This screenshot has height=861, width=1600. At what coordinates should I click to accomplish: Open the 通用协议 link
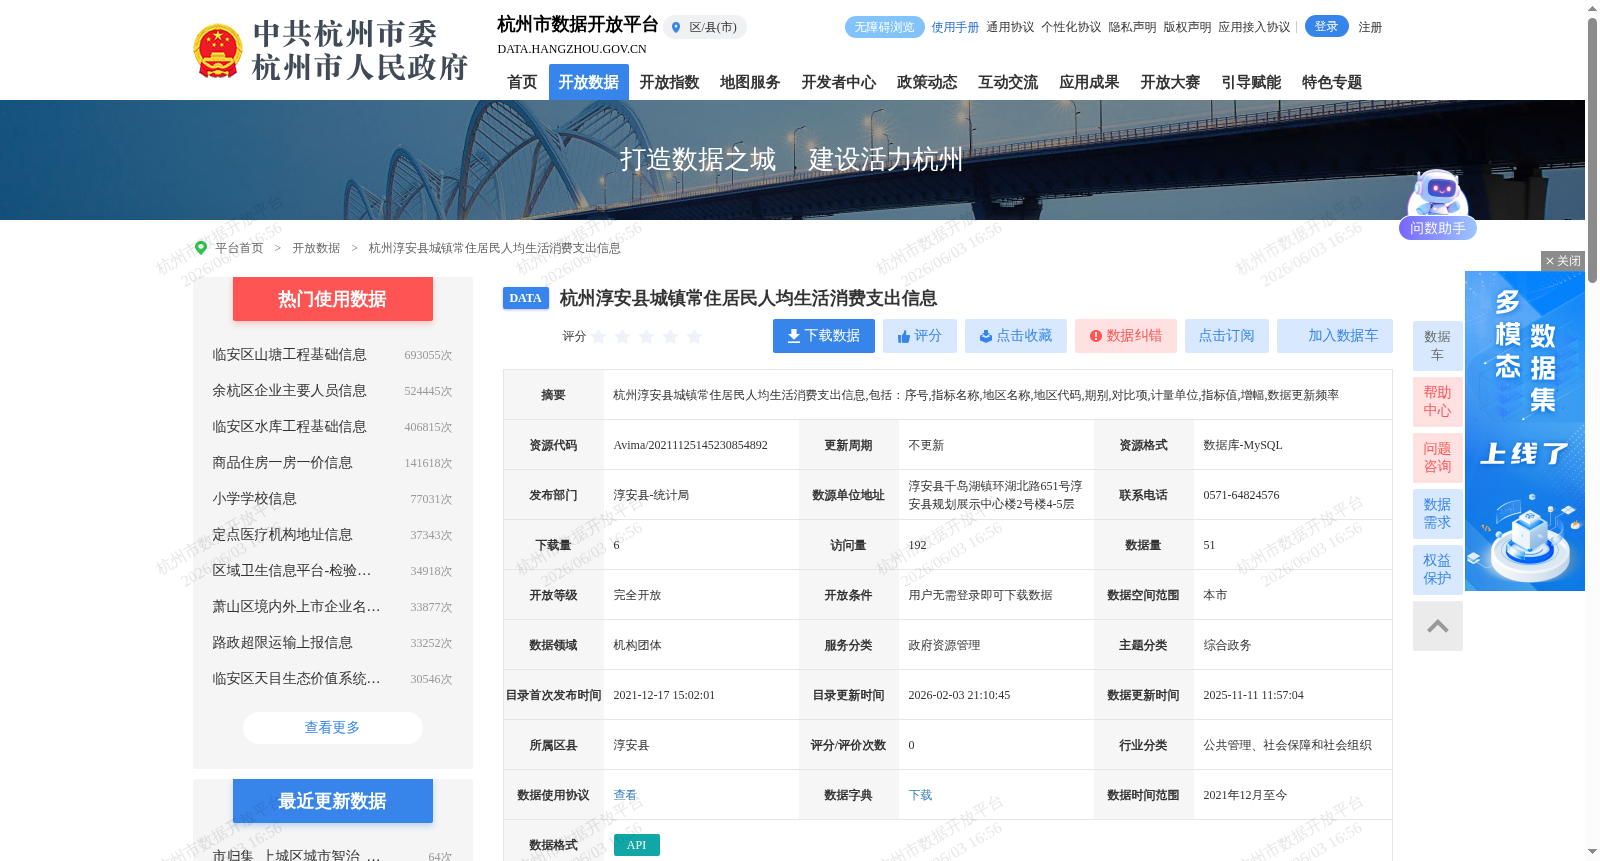(1010, 27)
